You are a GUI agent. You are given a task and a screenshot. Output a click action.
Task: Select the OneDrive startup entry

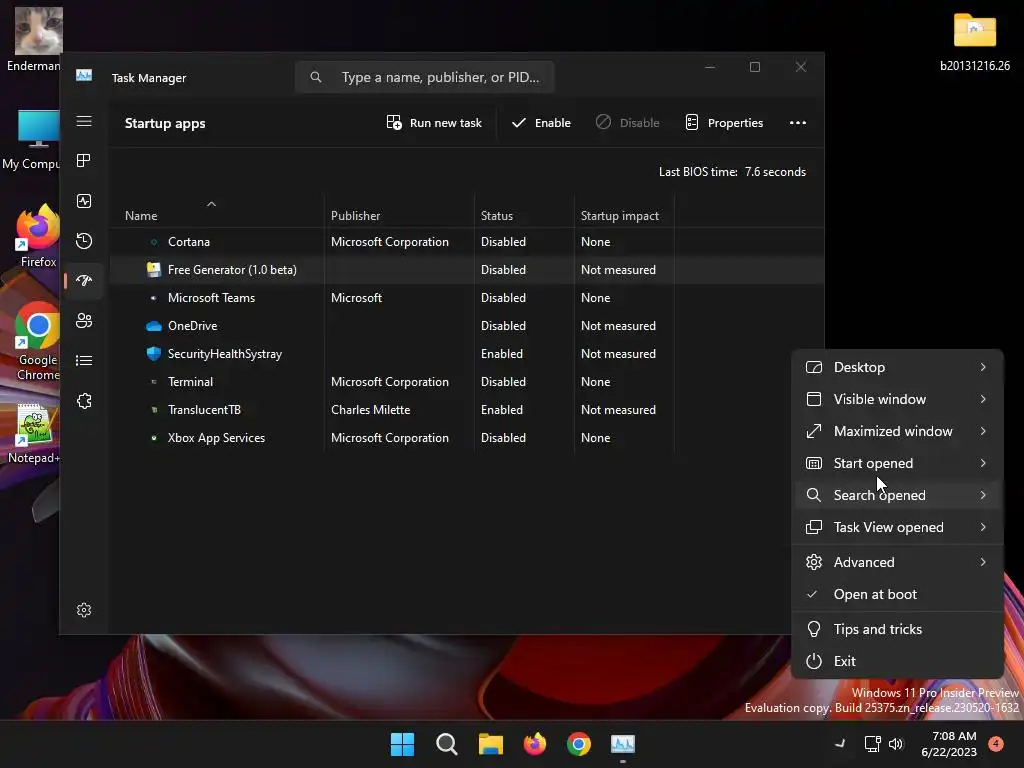click(x=466, y=326)
